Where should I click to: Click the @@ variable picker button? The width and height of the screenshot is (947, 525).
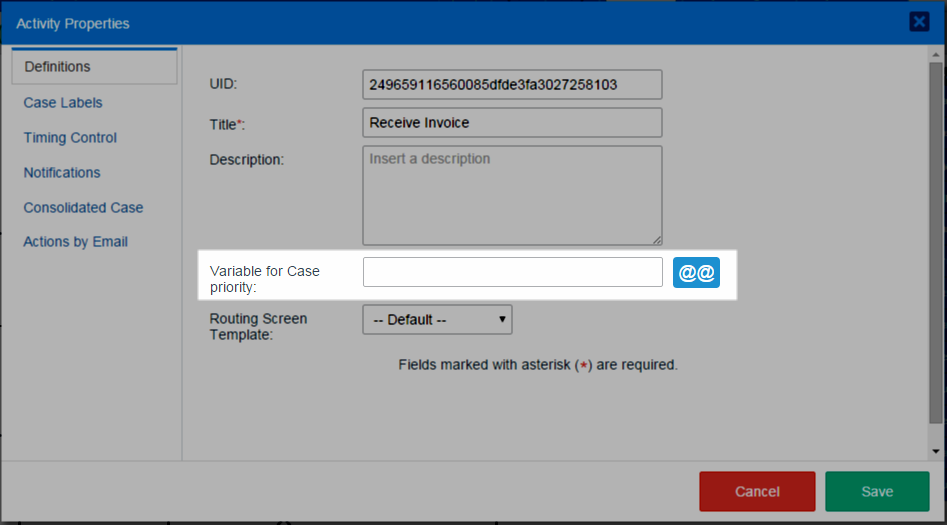pyautogui.click(x=696, y=272)
